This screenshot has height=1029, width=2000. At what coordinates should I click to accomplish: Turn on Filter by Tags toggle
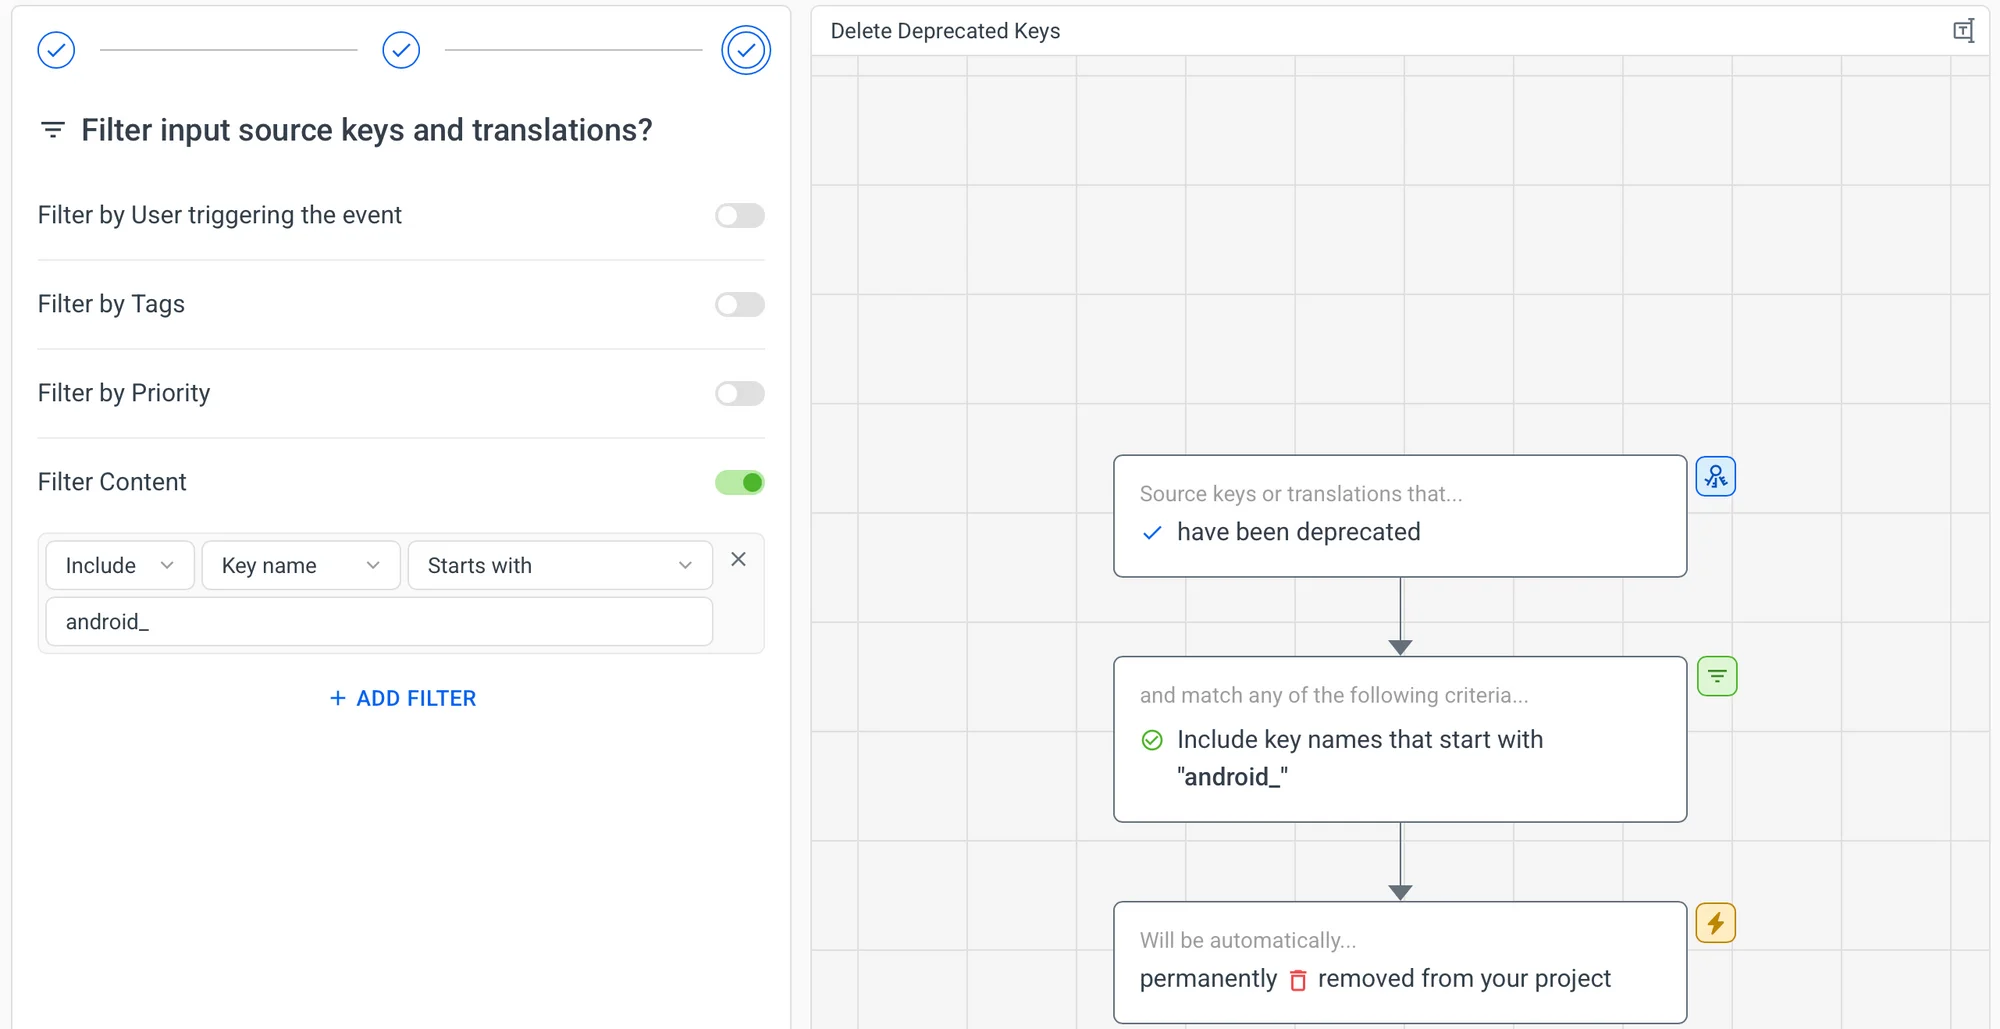pos(740,305)
